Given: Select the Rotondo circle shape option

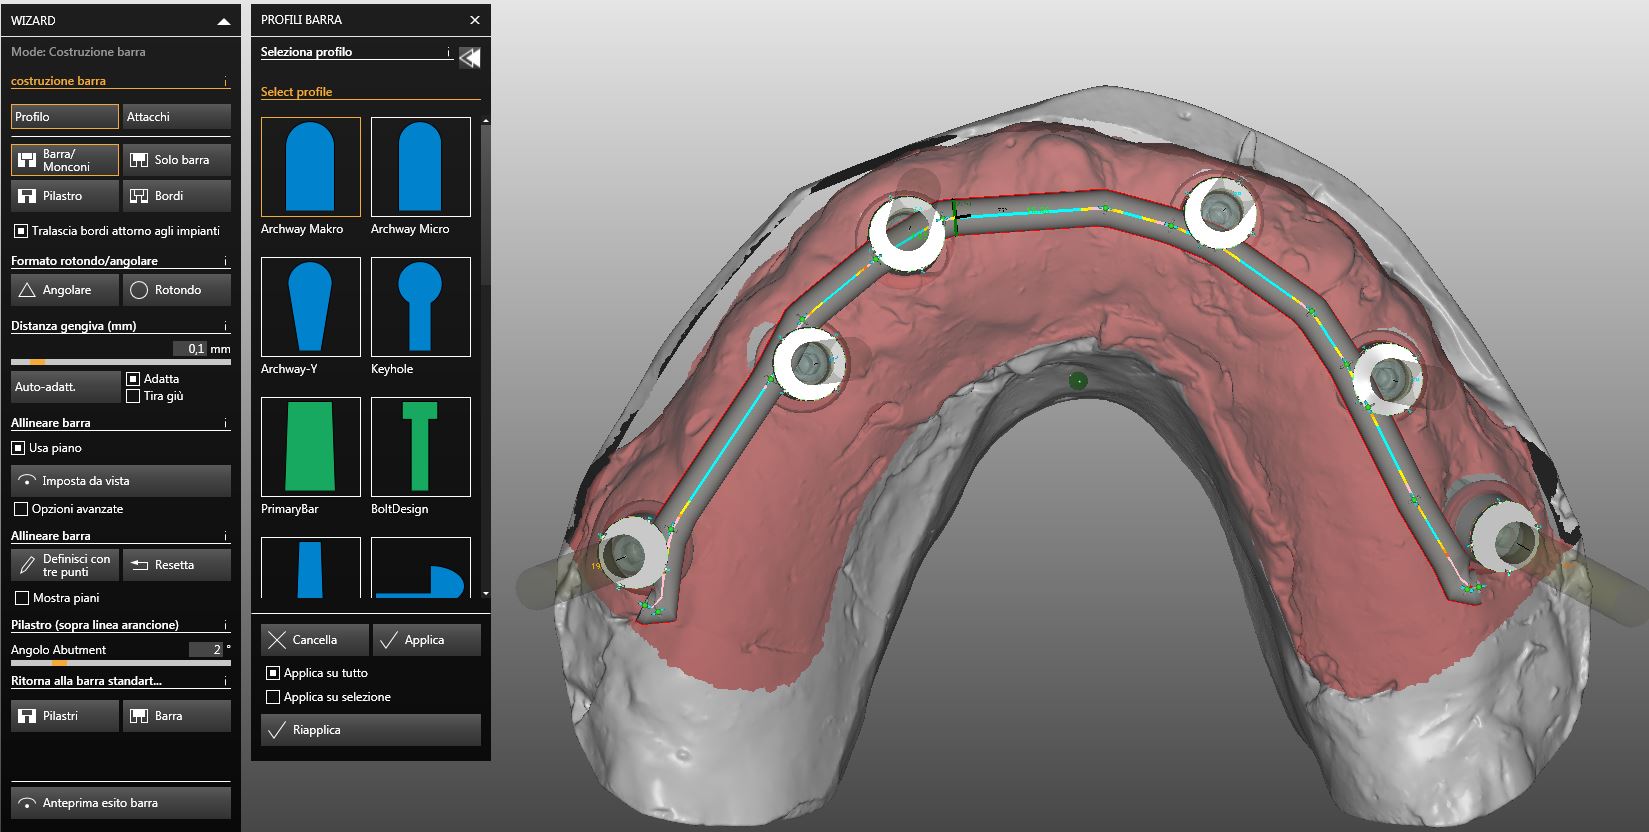Looking at the screenshot, I should [176, 290].
